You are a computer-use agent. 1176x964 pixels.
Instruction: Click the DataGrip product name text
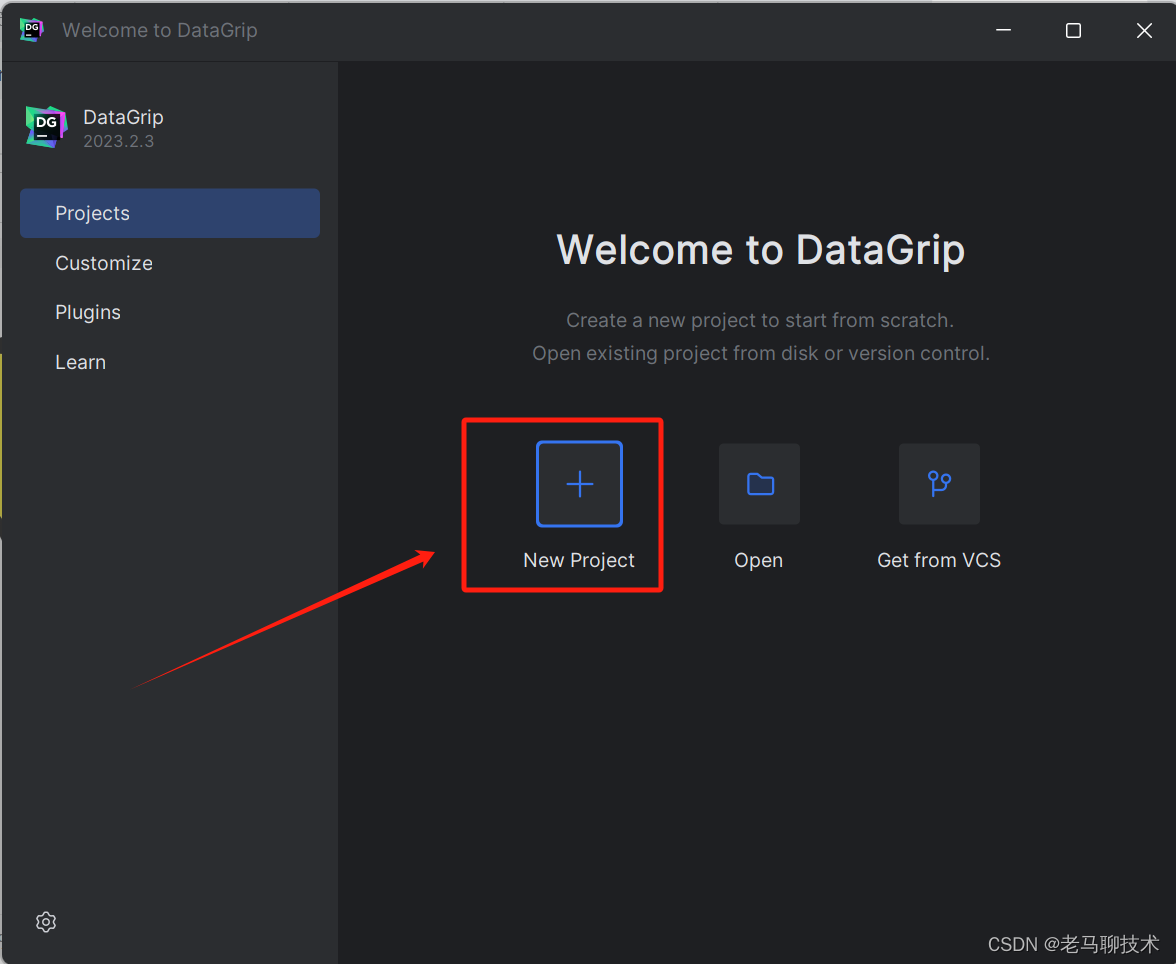[123, 117]
